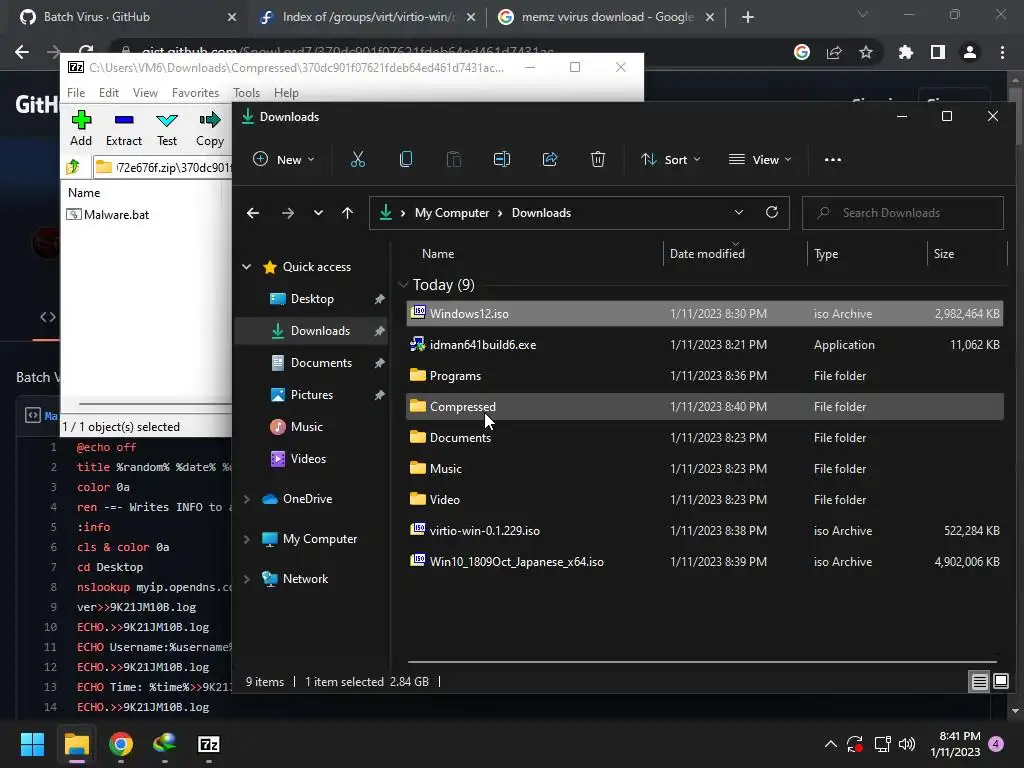Select Videos in navigation pane
Viewport: 1024px width, 768px height.
pos(308,458)
